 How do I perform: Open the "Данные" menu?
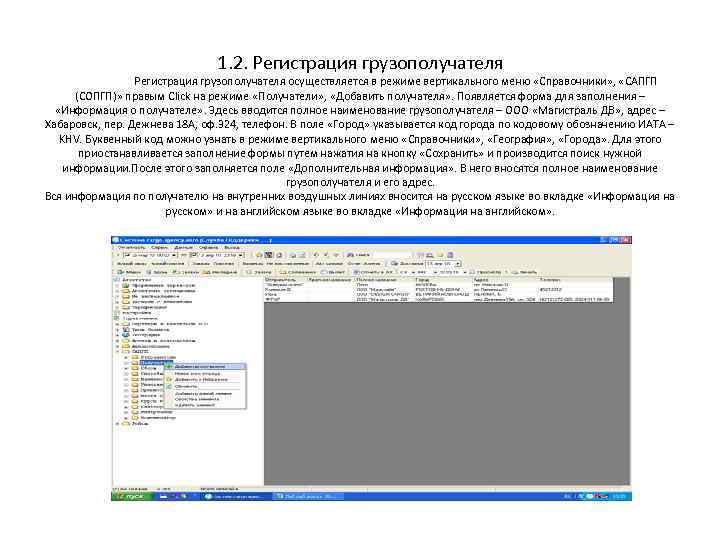click(x=183, y=248)
